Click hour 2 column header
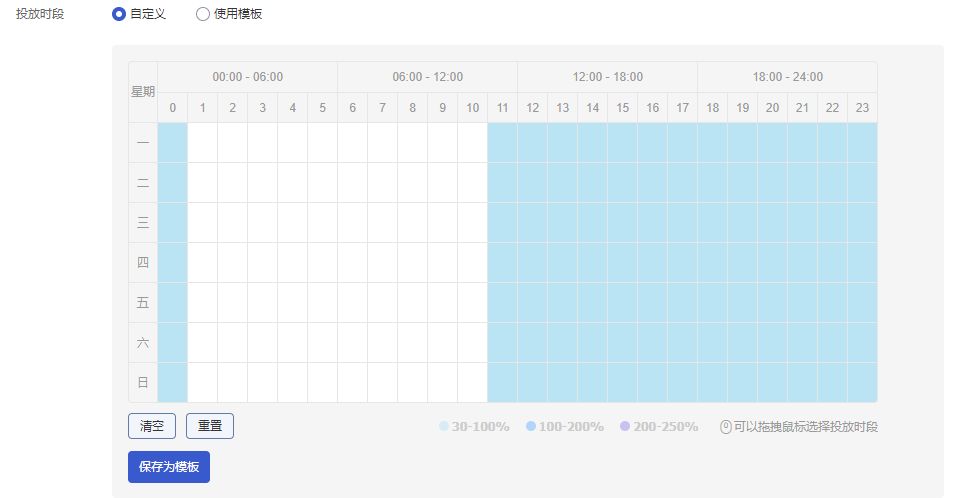 (x=232, y=108)
